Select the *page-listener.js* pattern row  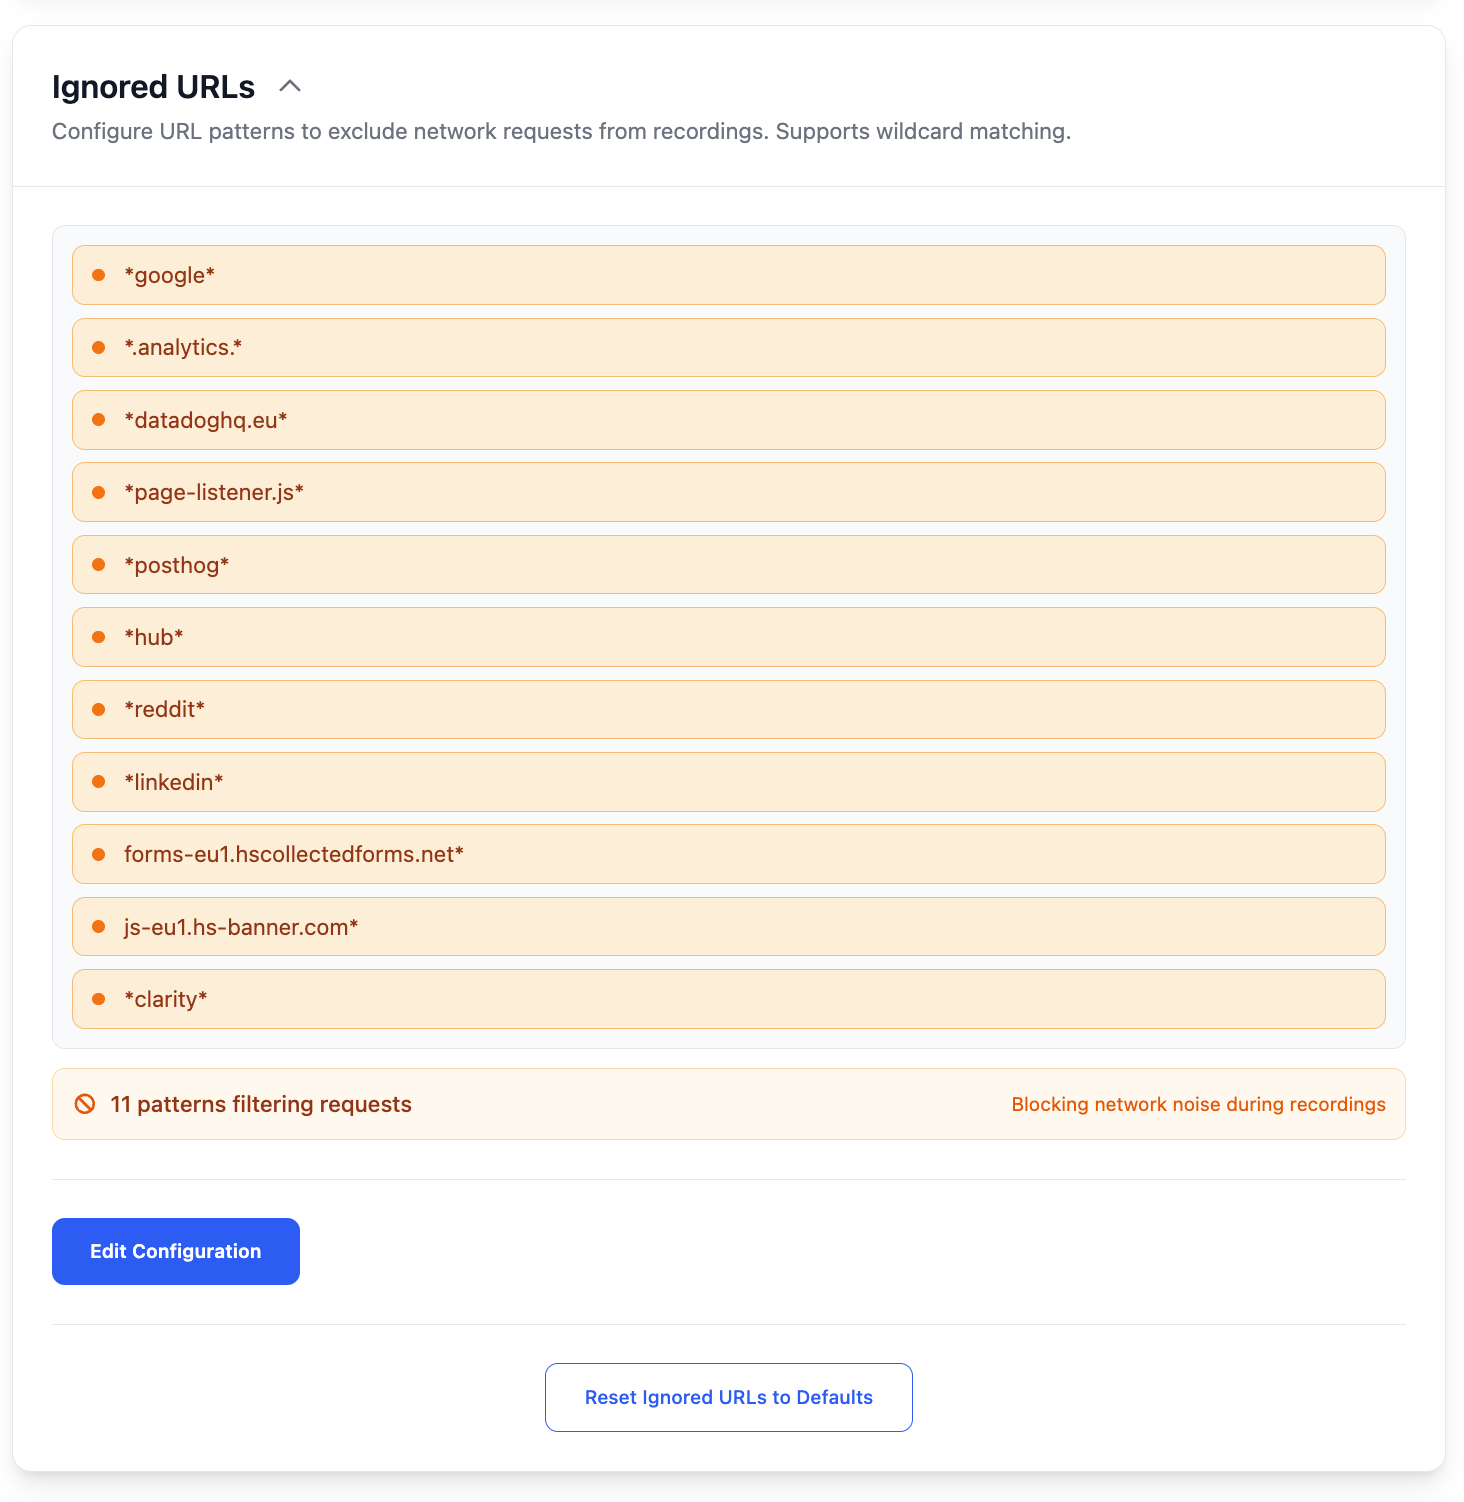coord(728,492)
